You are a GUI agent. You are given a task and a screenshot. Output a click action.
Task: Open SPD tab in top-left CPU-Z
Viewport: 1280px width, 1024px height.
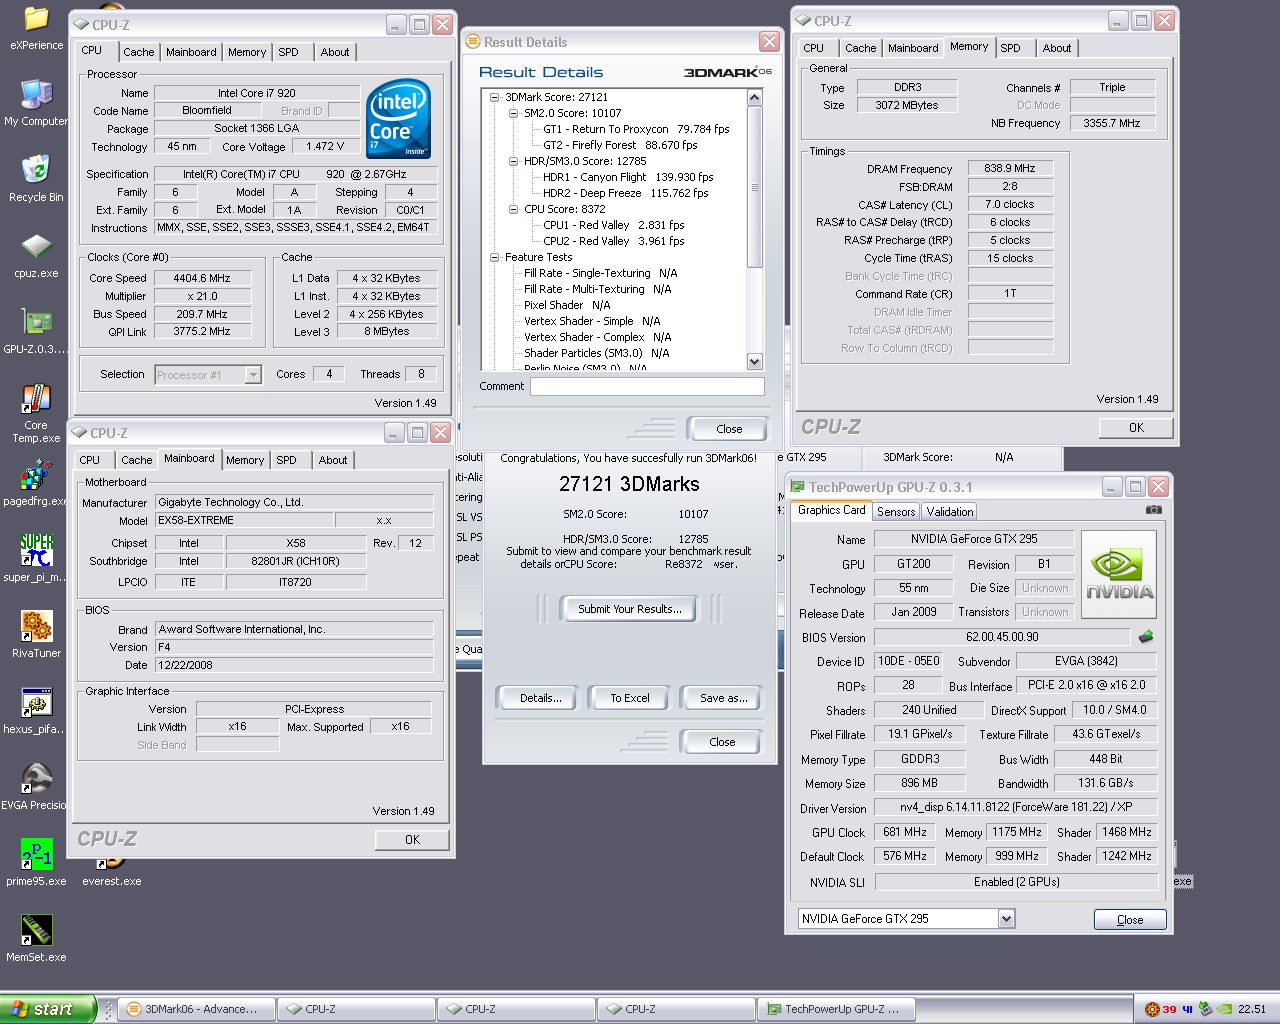click(288, 52)
